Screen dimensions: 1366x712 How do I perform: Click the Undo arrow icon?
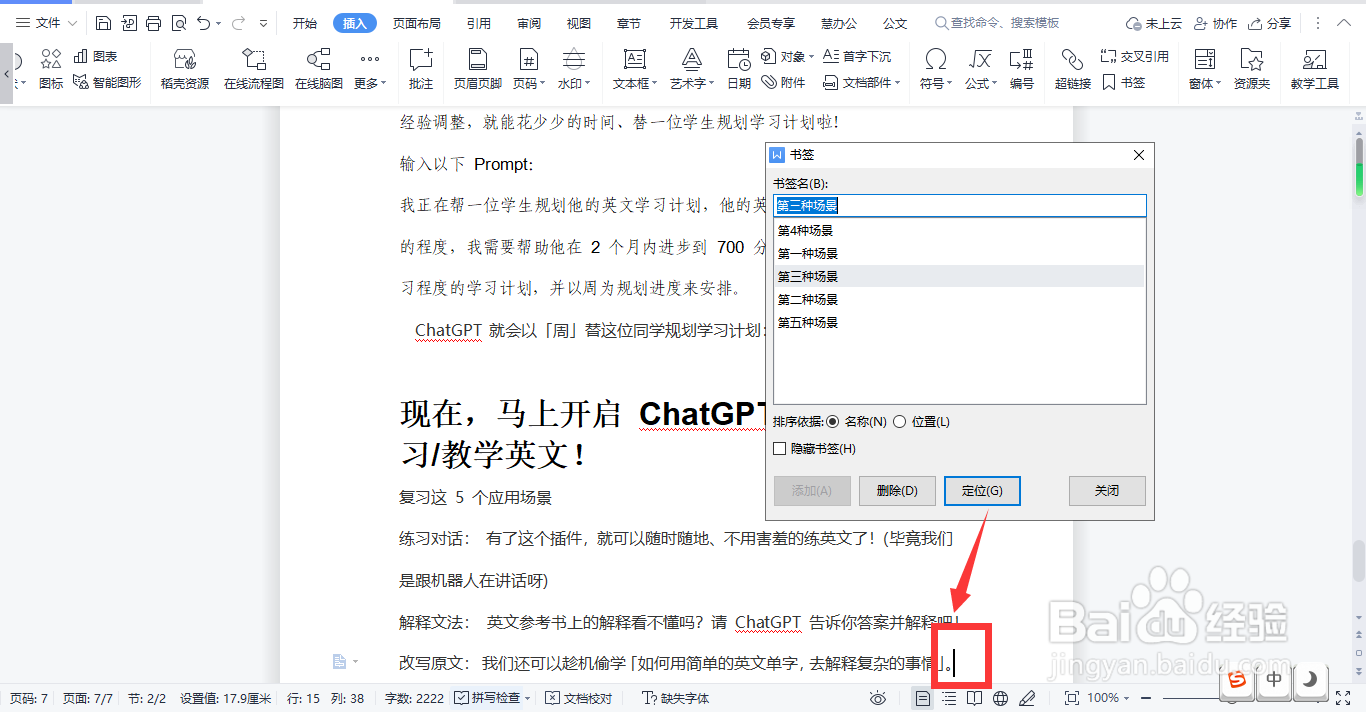click(x=204, y=23)
